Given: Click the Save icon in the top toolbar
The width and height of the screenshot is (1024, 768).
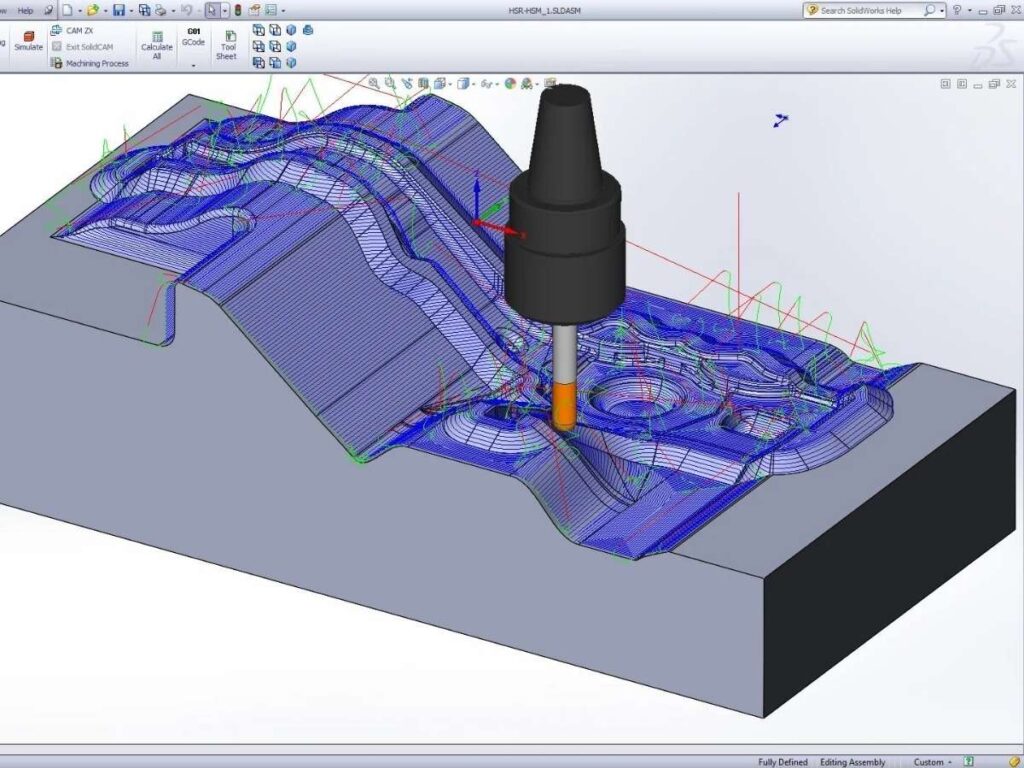Looking at the screenshot, I should coord(117,10).
